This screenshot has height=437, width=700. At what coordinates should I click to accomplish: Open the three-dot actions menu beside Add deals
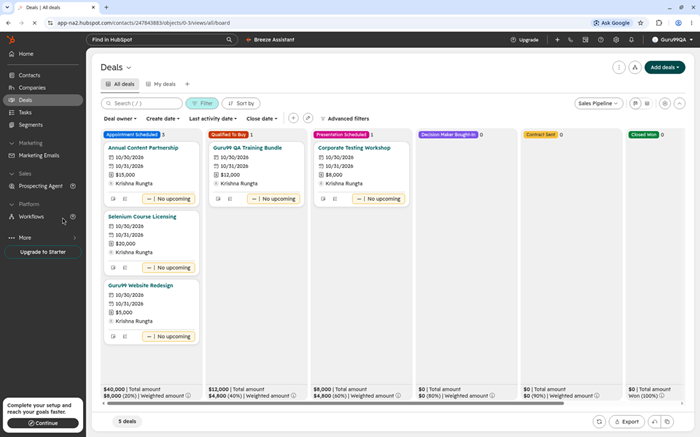[619, 67]
